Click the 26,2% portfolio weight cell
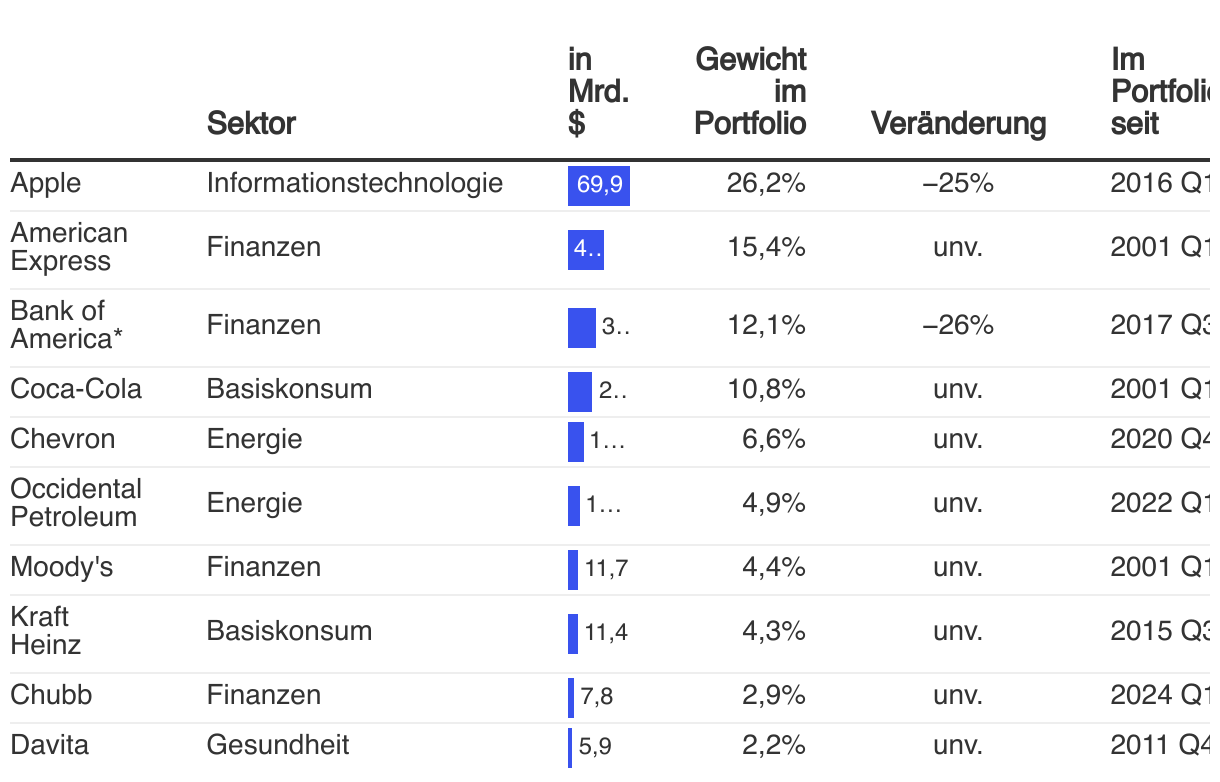This screenshot has height=782, width=1220. [x=766, y=183]
